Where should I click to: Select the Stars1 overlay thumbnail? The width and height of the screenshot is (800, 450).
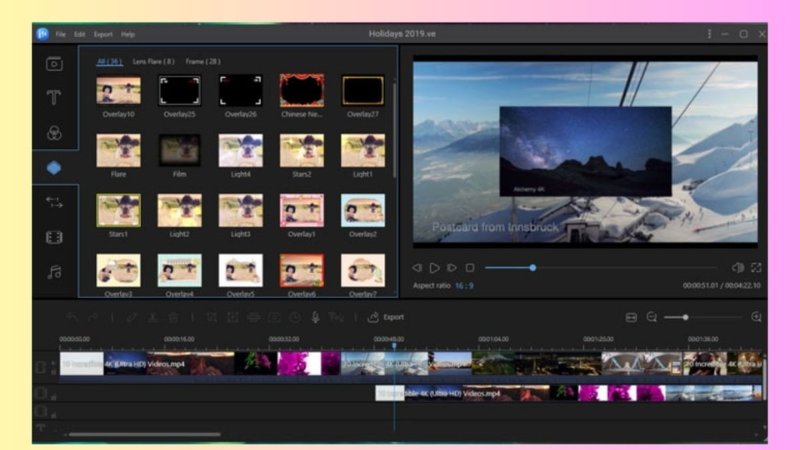pos(118,210)
